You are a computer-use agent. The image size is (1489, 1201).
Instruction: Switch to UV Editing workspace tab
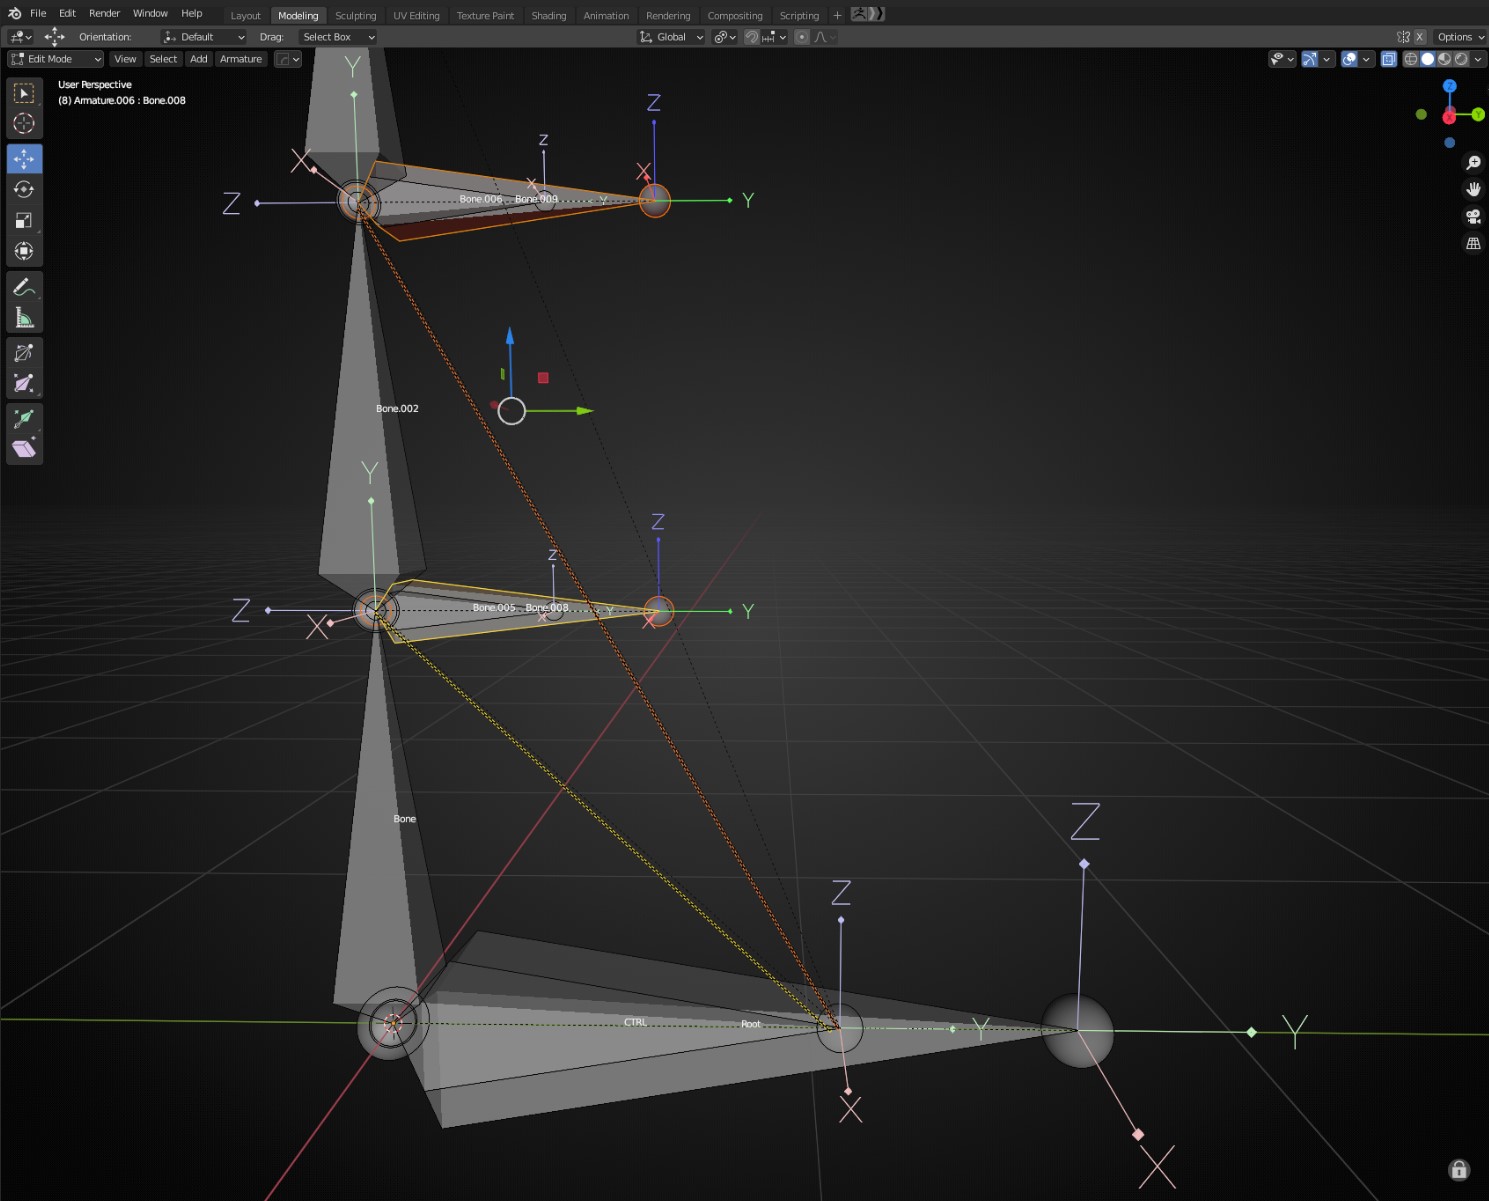tap(416, 15)
